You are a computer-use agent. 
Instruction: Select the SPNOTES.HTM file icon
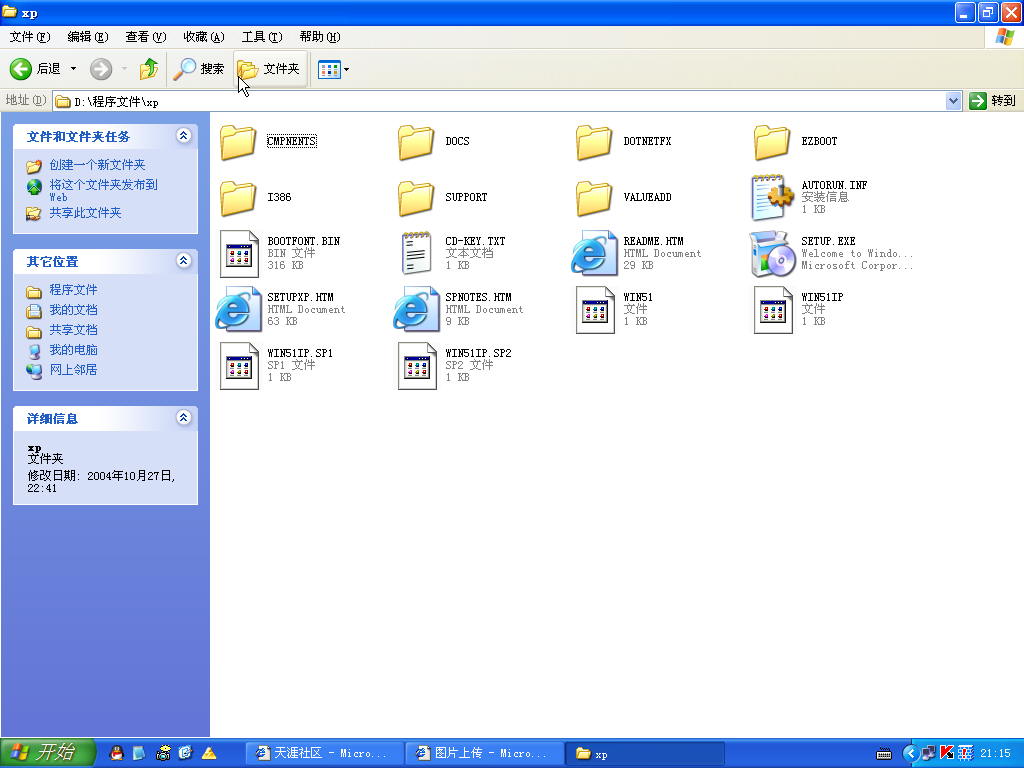tap(416, 310)
